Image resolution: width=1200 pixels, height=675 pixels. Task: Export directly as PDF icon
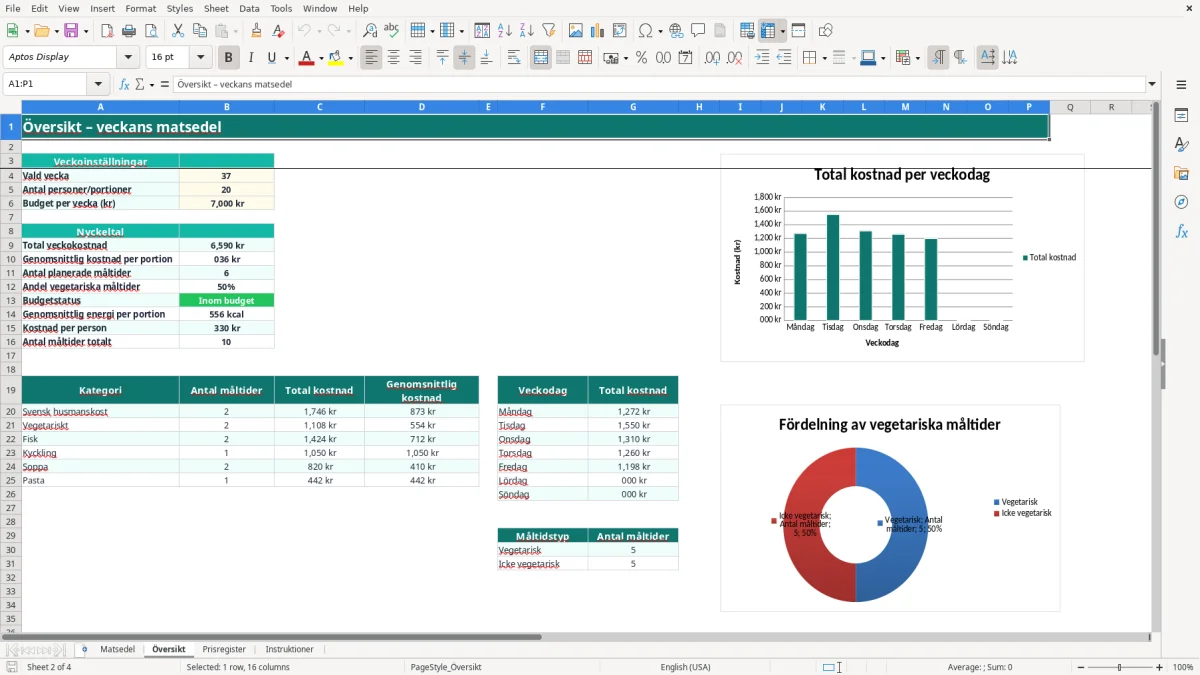coord(107,31)
